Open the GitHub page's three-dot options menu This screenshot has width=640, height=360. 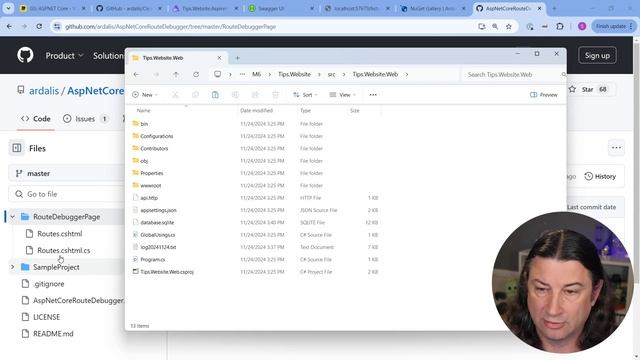pyautogui.click(x=616, y=148)
